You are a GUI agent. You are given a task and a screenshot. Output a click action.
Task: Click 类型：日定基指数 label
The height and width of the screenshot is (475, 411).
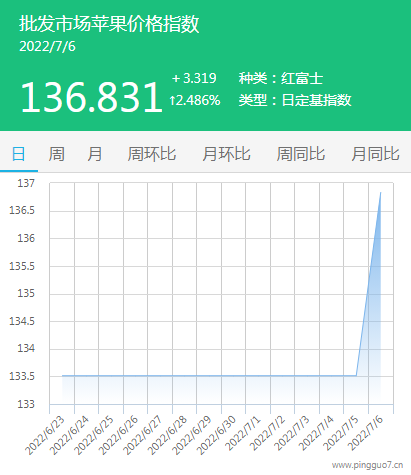[295, 100]
